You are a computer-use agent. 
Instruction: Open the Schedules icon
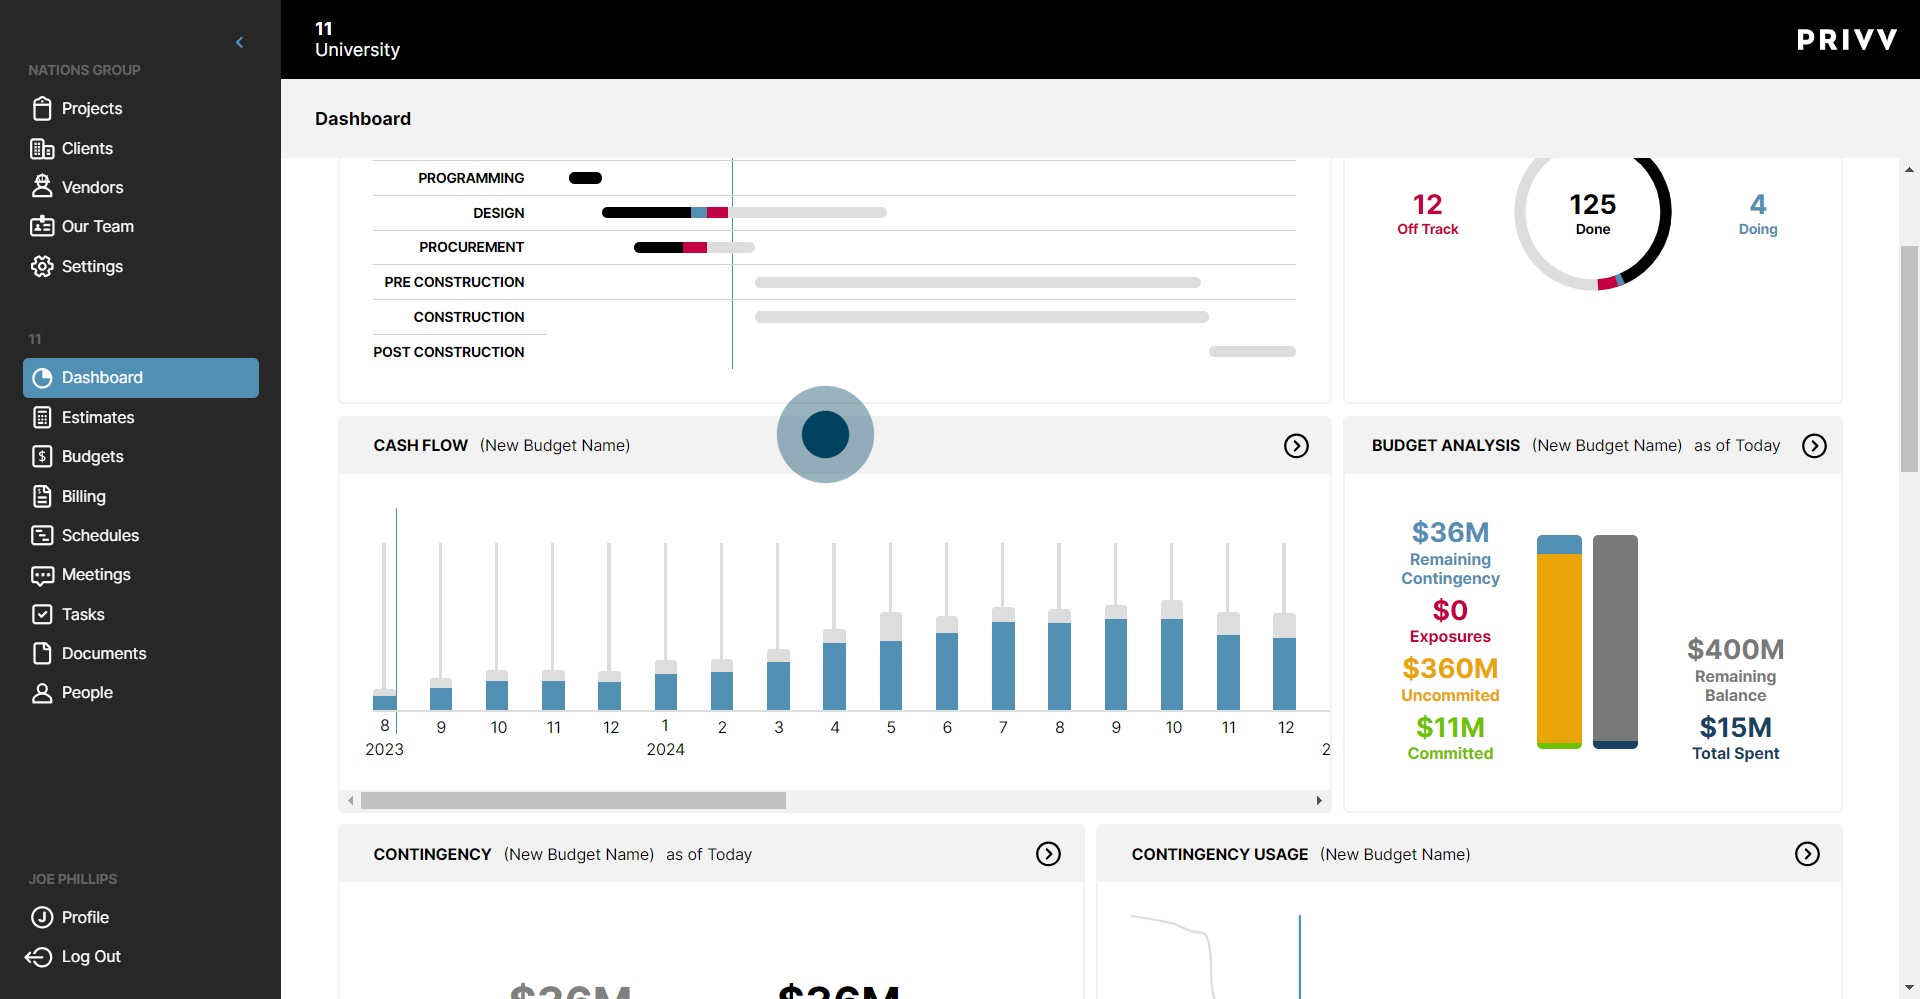coord(41,535)
